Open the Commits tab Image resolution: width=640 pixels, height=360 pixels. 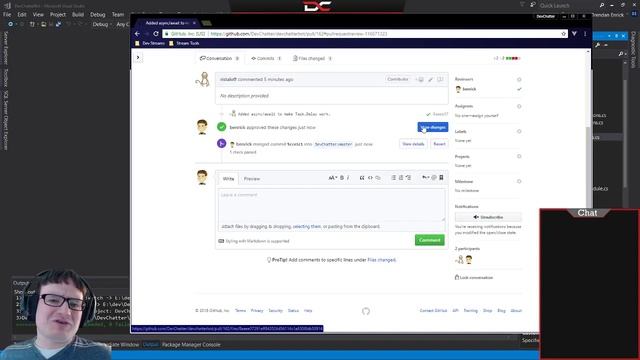click(x=266, y=58)
